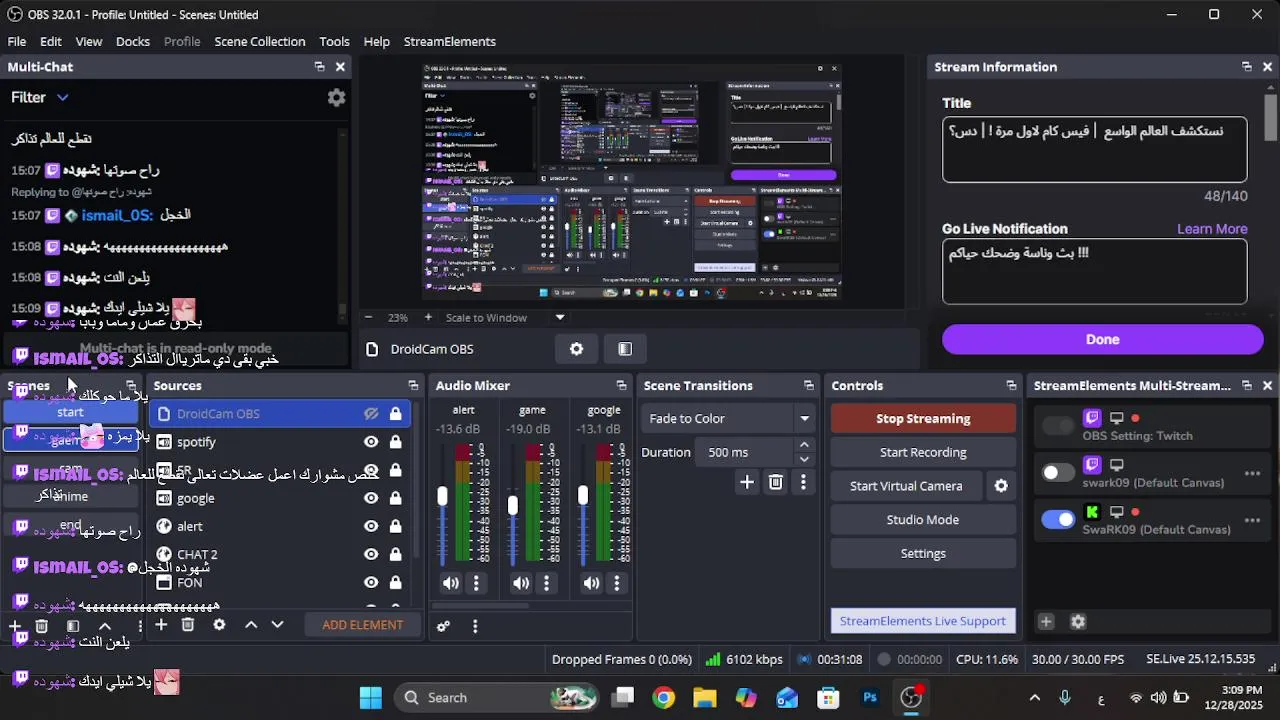
Task: Zoom in the preview with plus
Action: pyautogui.click(x=428, y=317)
